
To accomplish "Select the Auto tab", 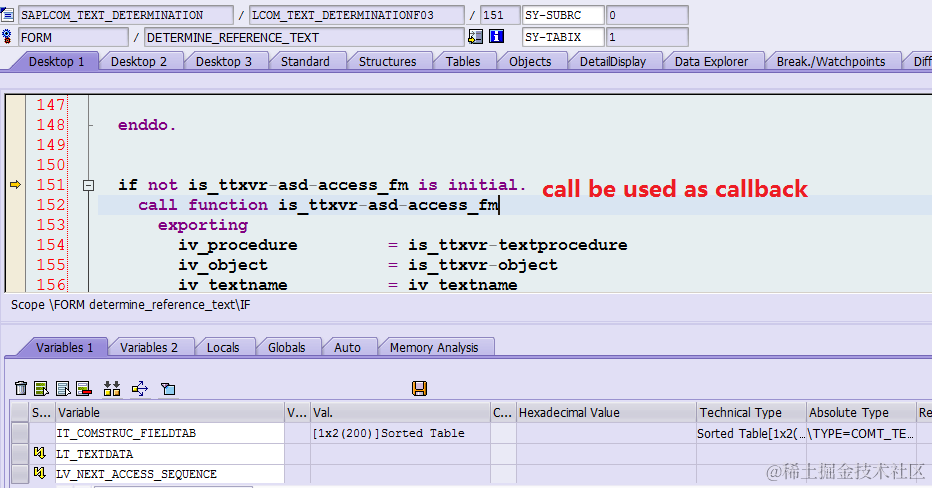I will pos(347,348).
